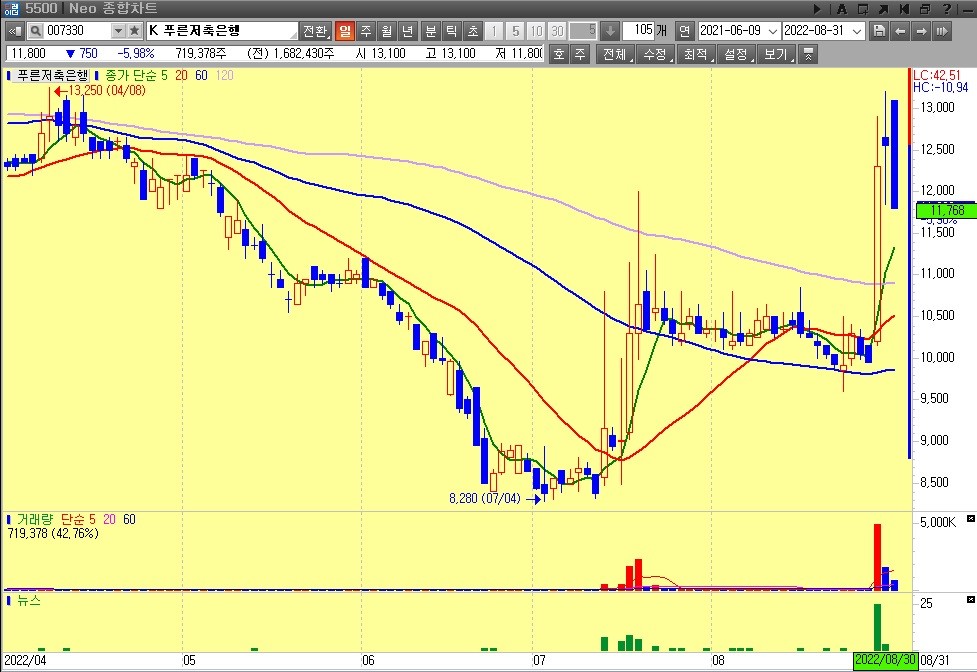Add the stock to favorites with the star icon
This screenshot has height=672, width=977.
tap(135, 31)
